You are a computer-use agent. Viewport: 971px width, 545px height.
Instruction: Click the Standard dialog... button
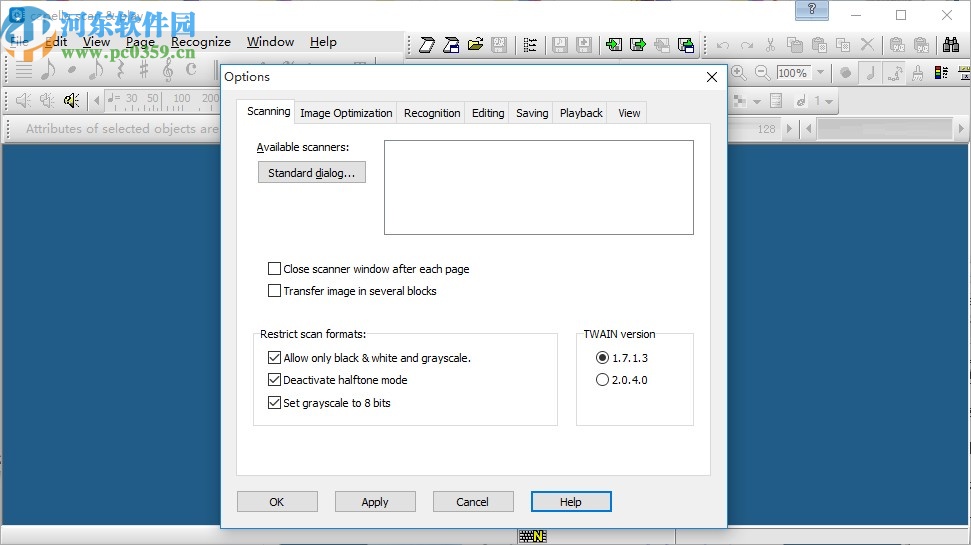(311, 172)
